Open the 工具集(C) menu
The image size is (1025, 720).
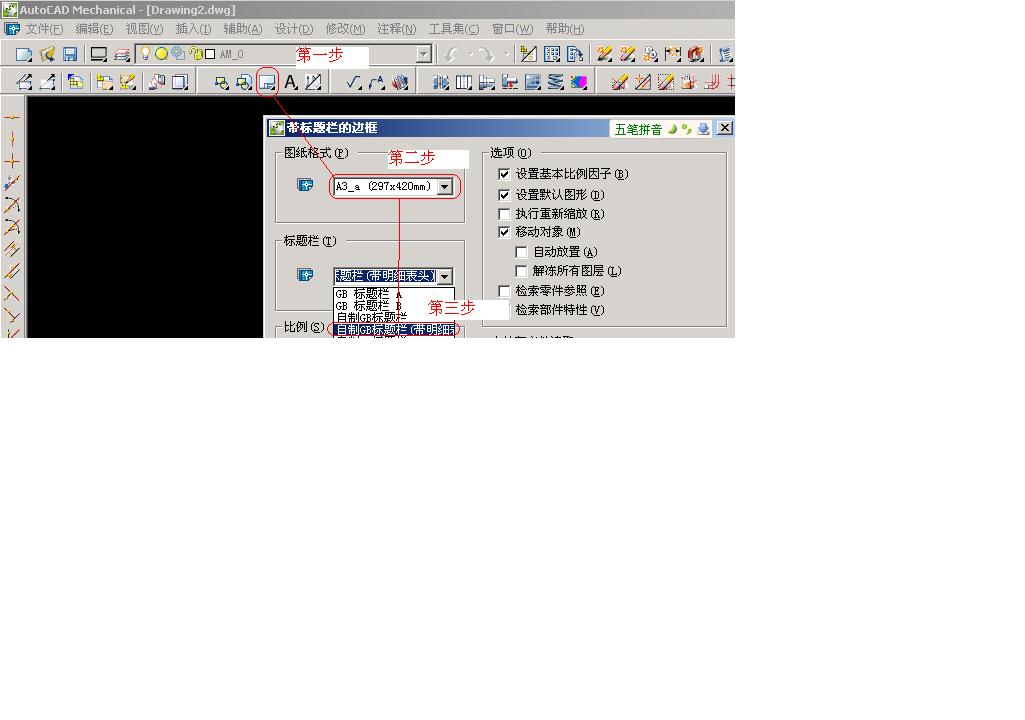coord(454,29)
